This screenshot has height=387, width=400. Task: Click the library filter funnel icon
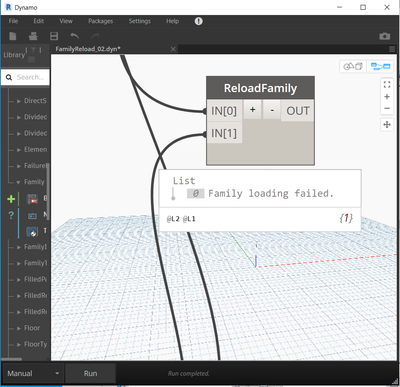click(33, 50)
